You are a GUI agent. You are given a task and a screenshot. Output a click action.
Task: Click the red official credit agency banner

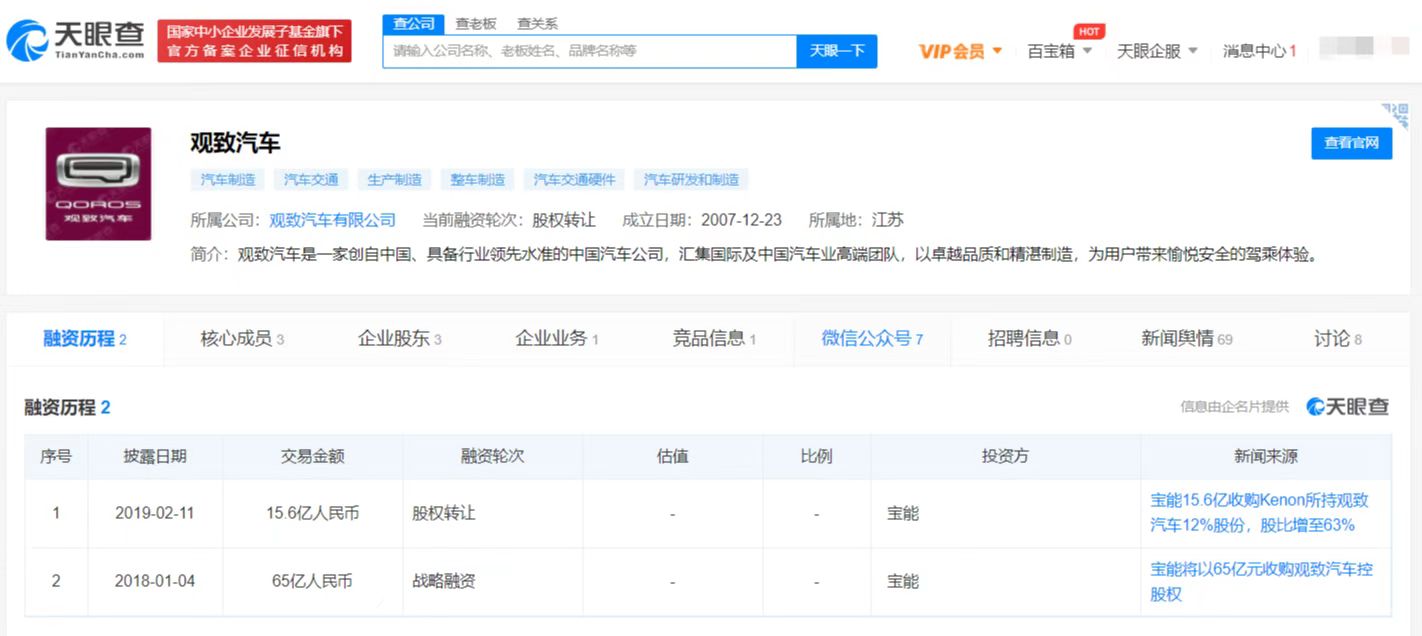[x=254, y=41]
